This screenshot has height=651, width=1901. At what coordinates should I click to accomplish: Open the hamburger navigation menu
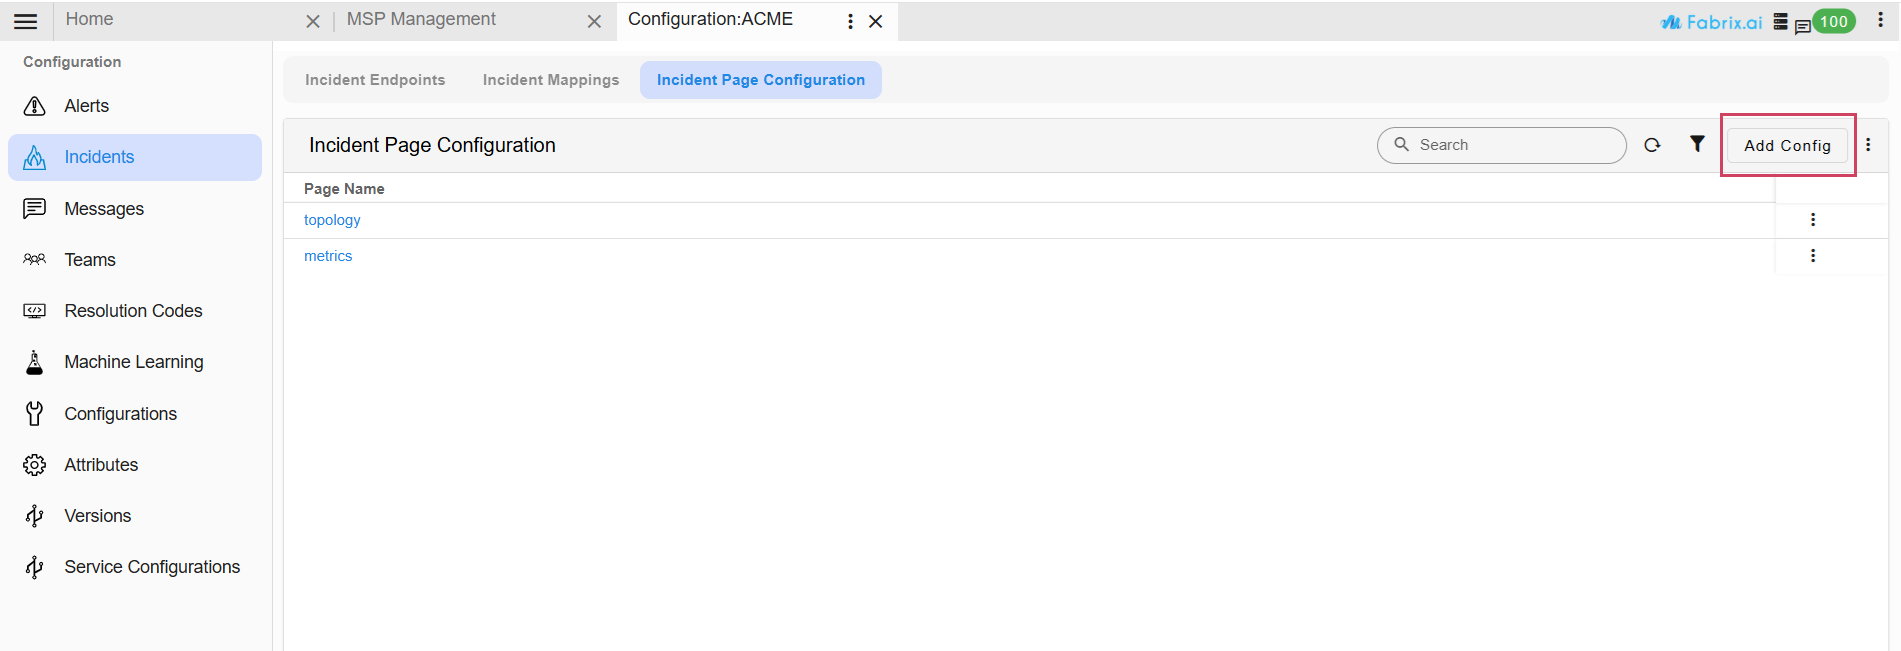(x=26, y=21)
